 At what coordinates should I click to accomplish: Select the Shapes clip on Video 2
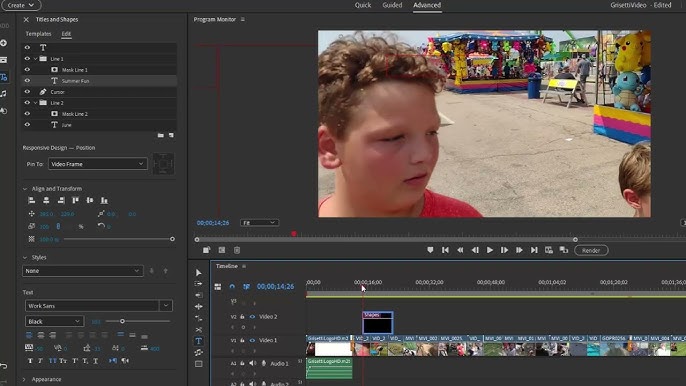378,323
